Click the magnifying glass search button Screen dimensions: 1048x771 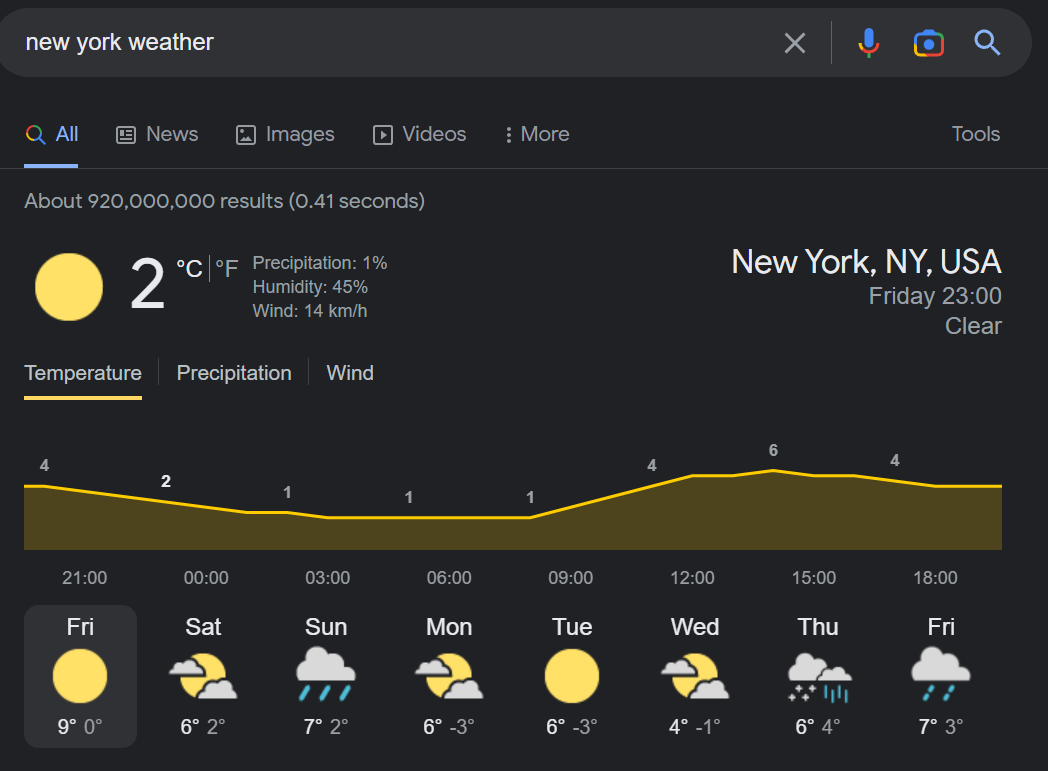click(x=987, y=43)
